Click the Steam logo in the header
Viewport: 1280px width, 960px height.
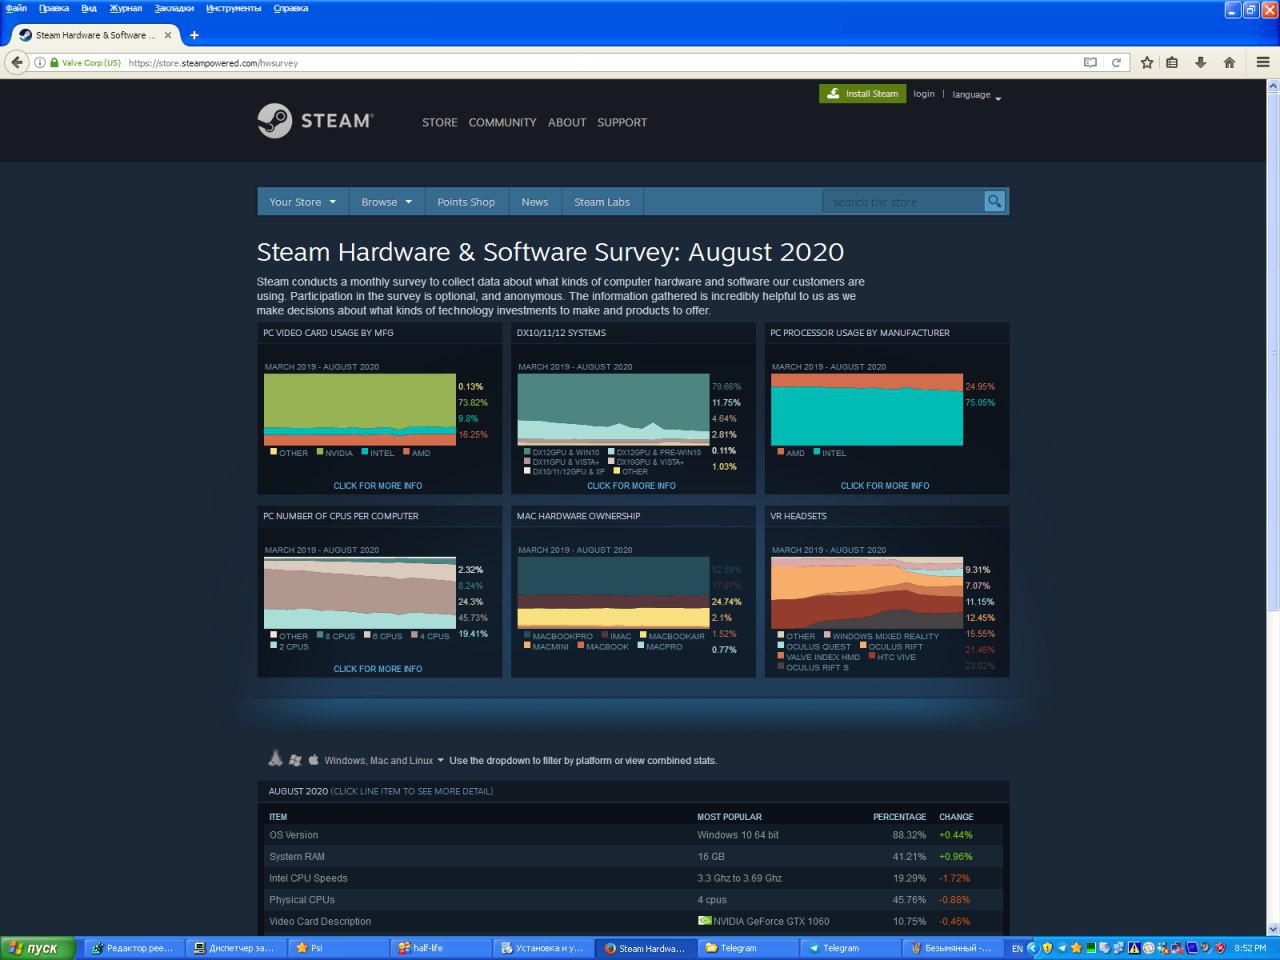tap(315, 121)
